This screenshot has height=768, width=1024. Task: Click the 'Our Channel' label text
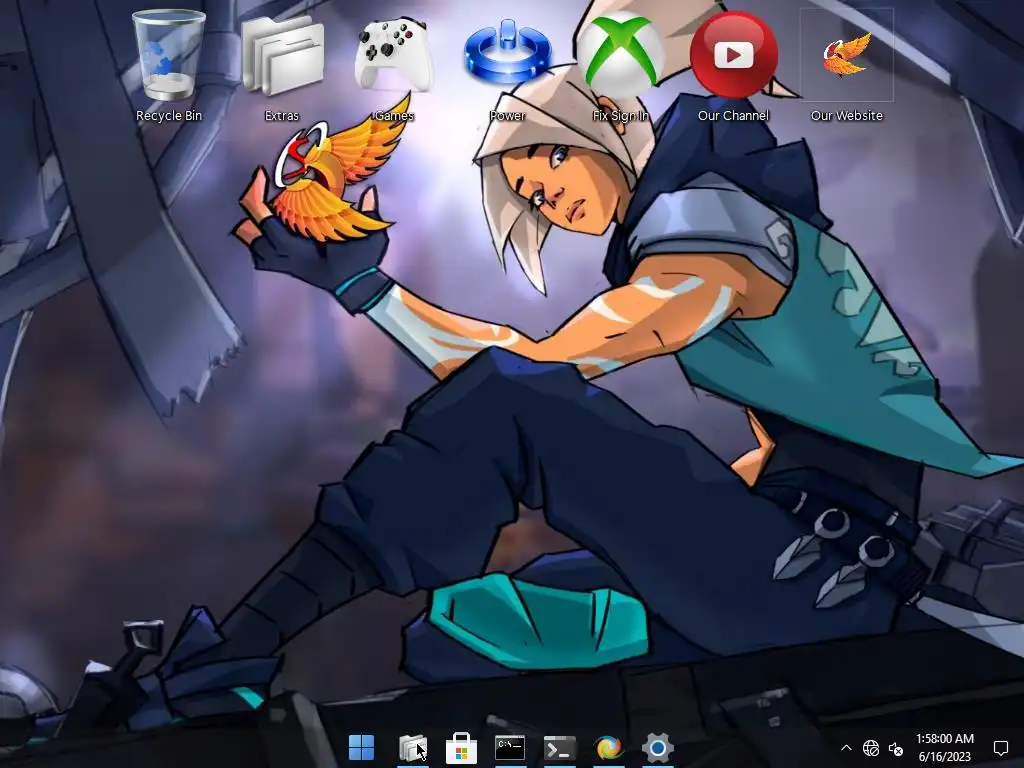pyautogui.click(x=733, y=116)
